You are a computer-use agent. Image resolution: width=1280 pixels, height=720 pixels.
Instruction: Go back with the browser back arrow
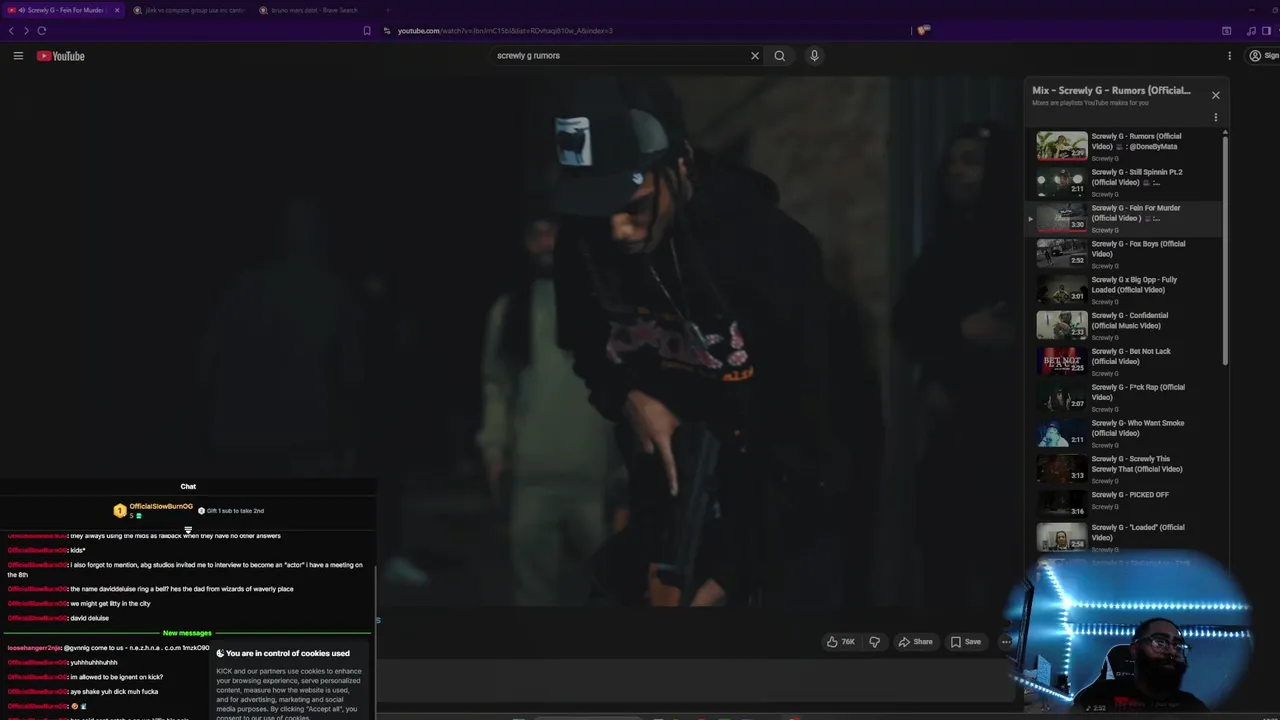11,31
